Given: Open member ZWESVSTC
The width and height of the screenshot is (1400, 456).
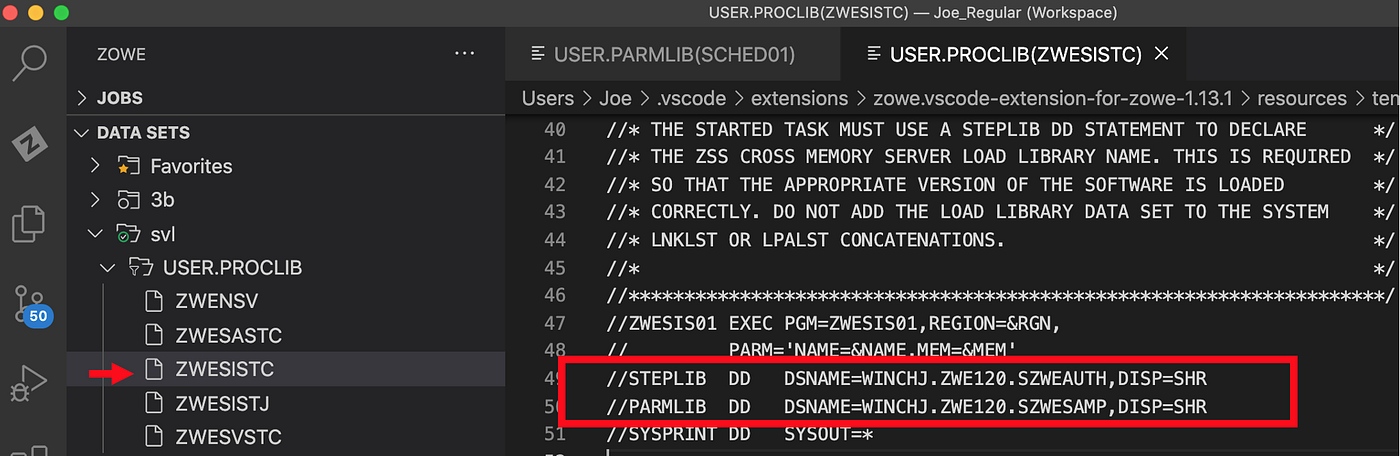Looking at the screenshot, I should (228, 437).
